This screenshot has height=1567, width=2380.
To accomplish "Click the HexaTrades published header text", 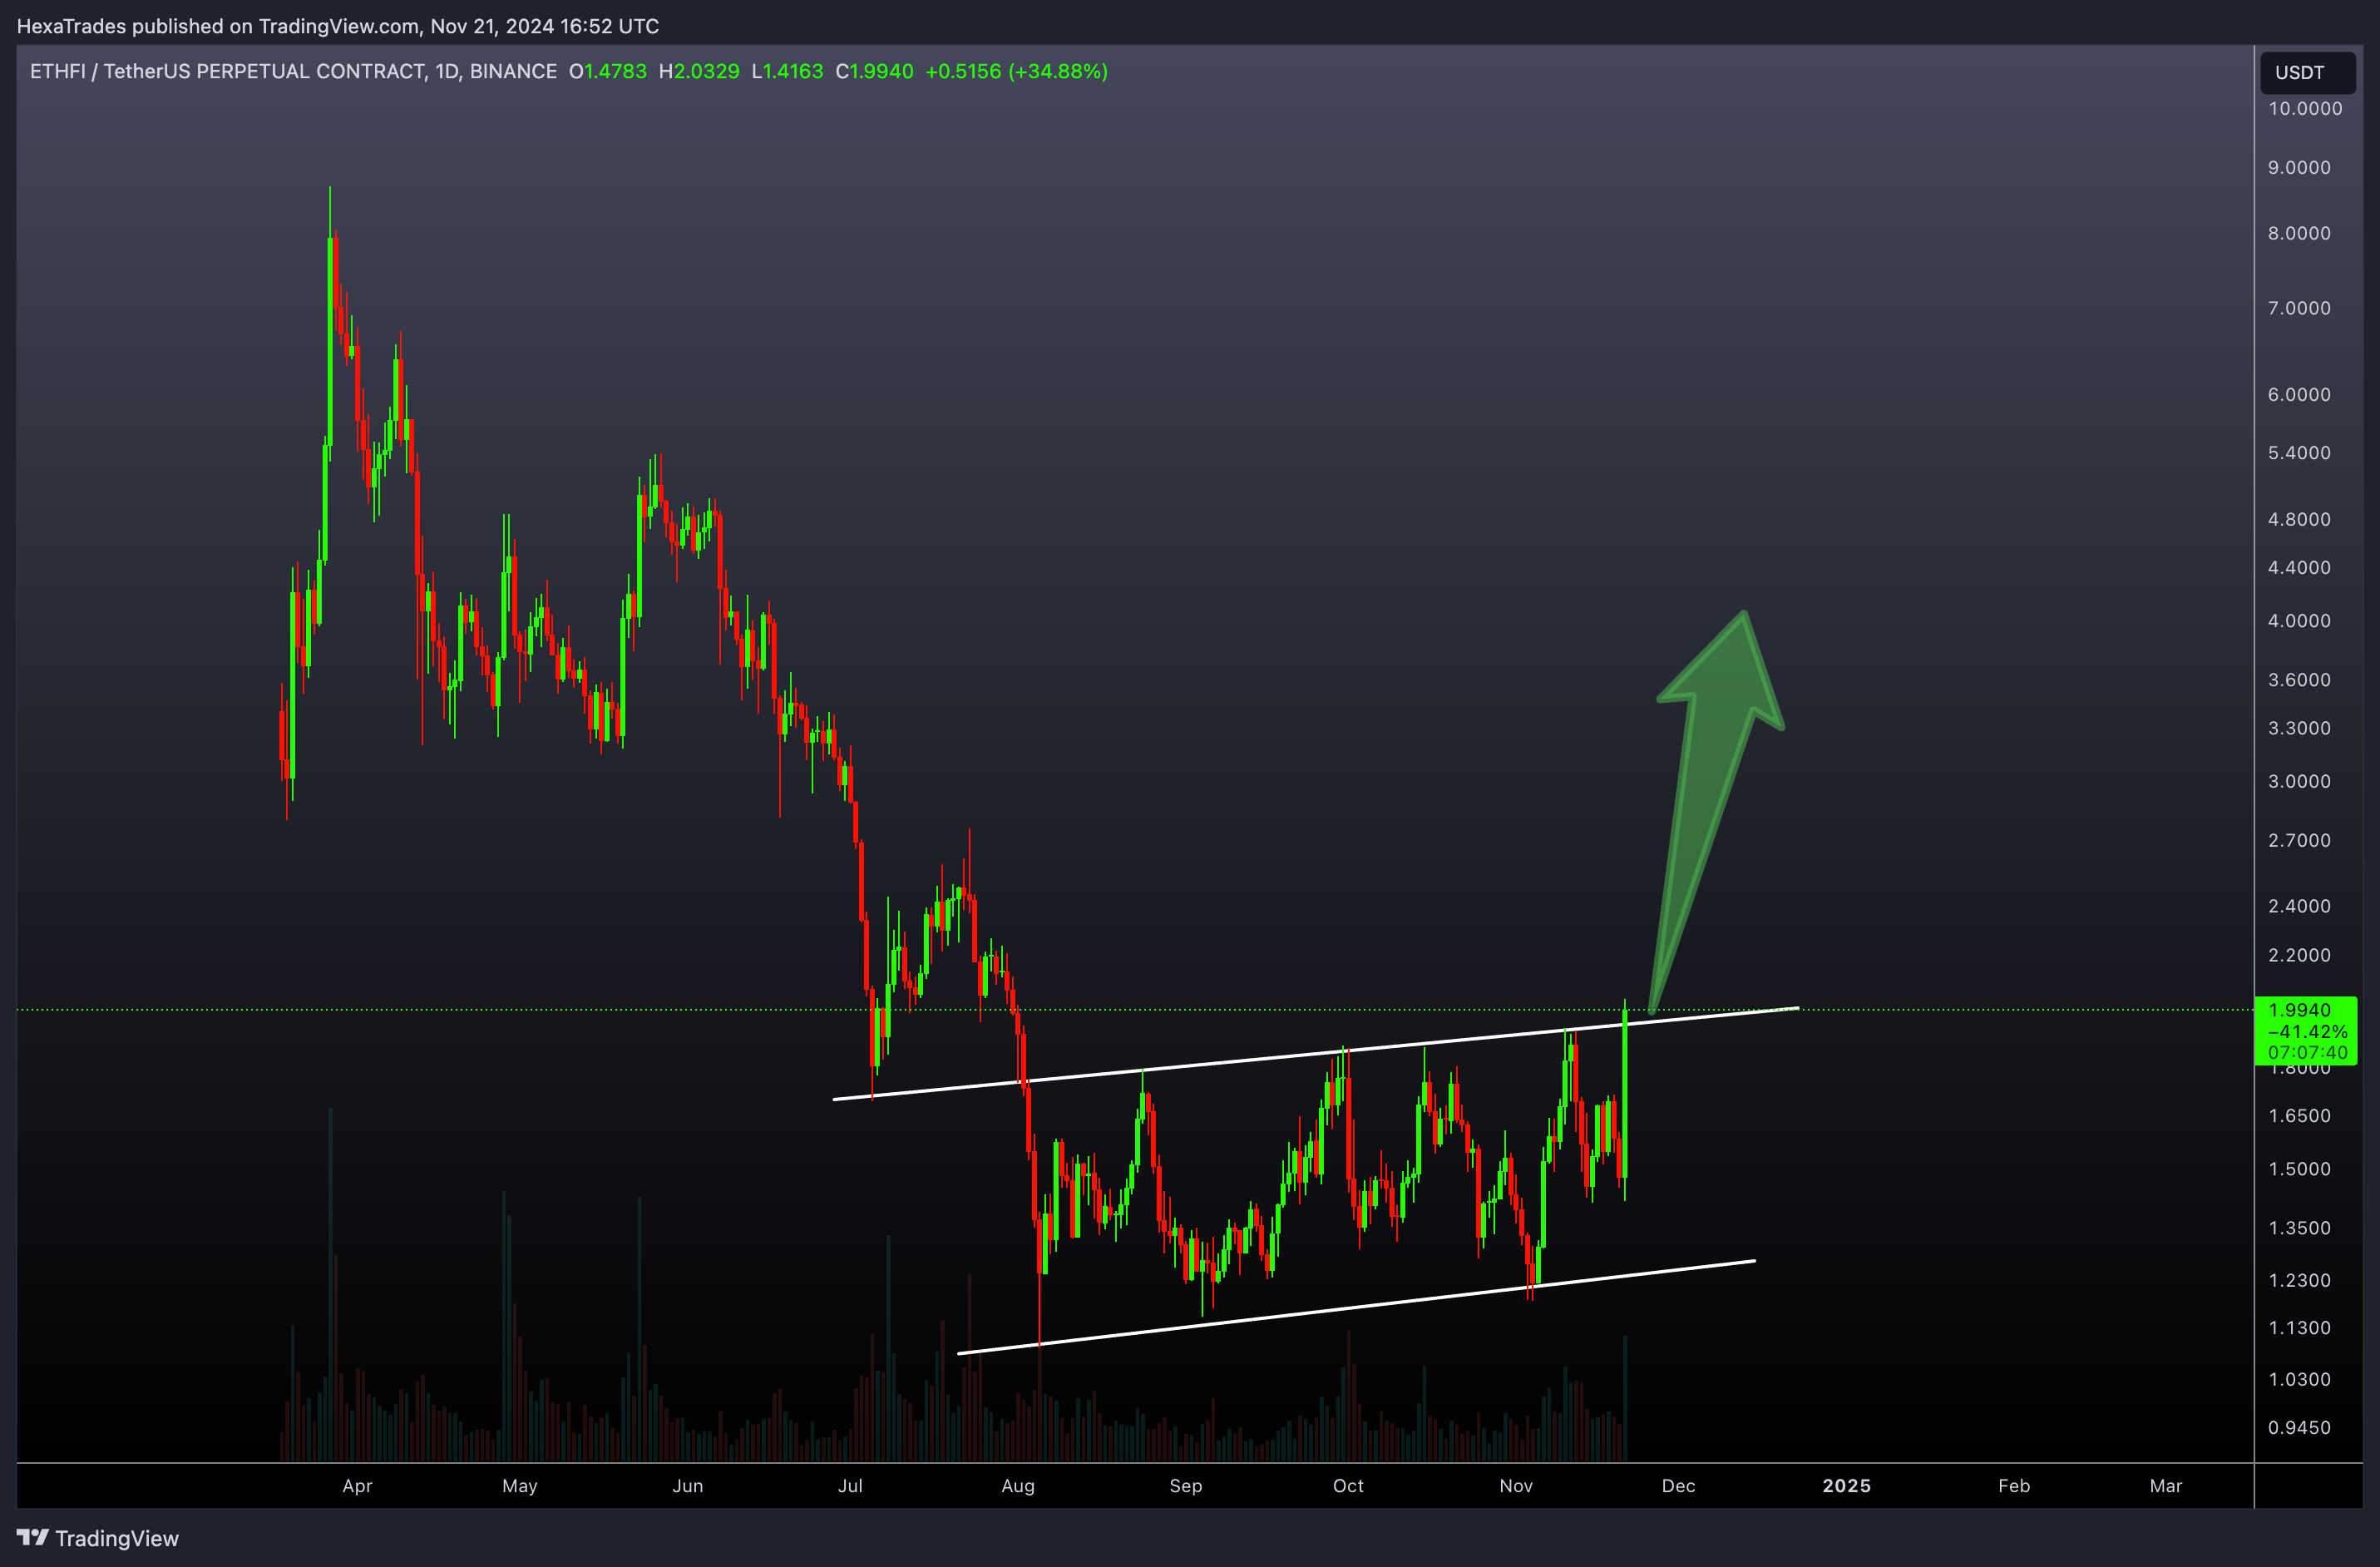I will (338, 26).
